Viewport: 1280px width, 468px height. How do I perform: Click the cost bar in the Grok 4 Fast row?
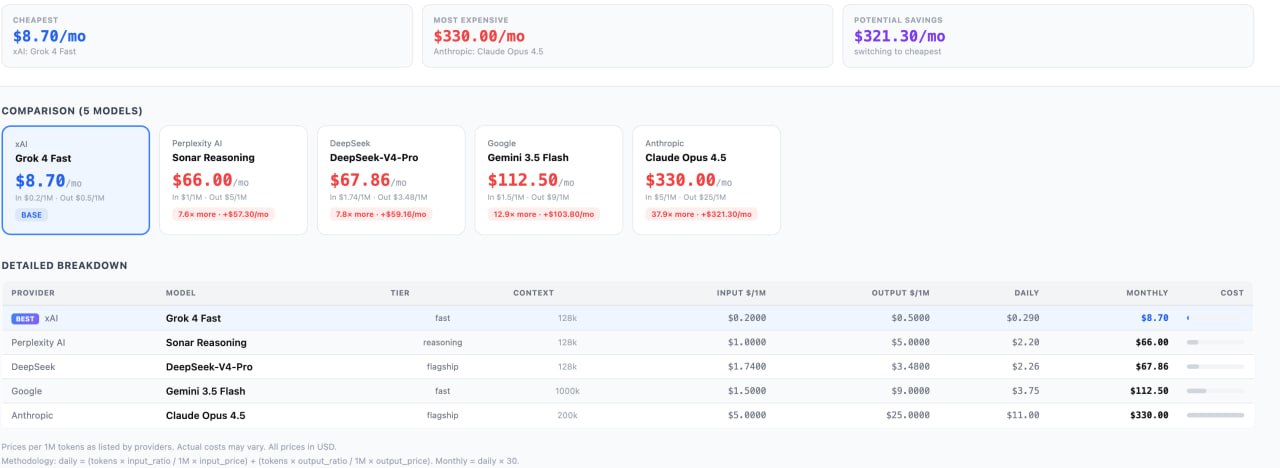(1215, 318)
